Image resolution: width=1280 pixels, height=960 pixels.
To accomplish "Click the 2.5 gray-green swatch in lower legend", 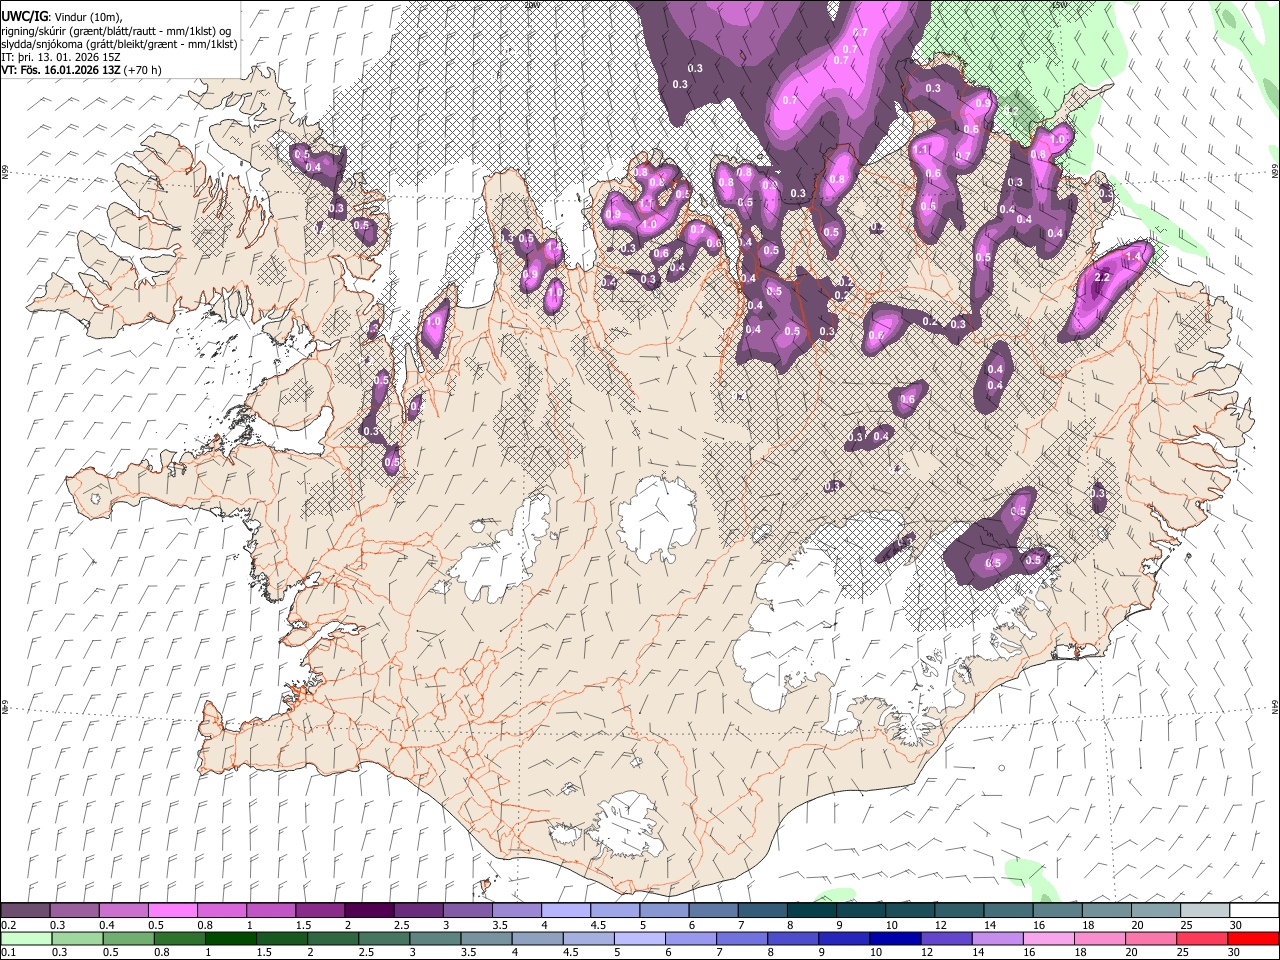I will point(384,938).
